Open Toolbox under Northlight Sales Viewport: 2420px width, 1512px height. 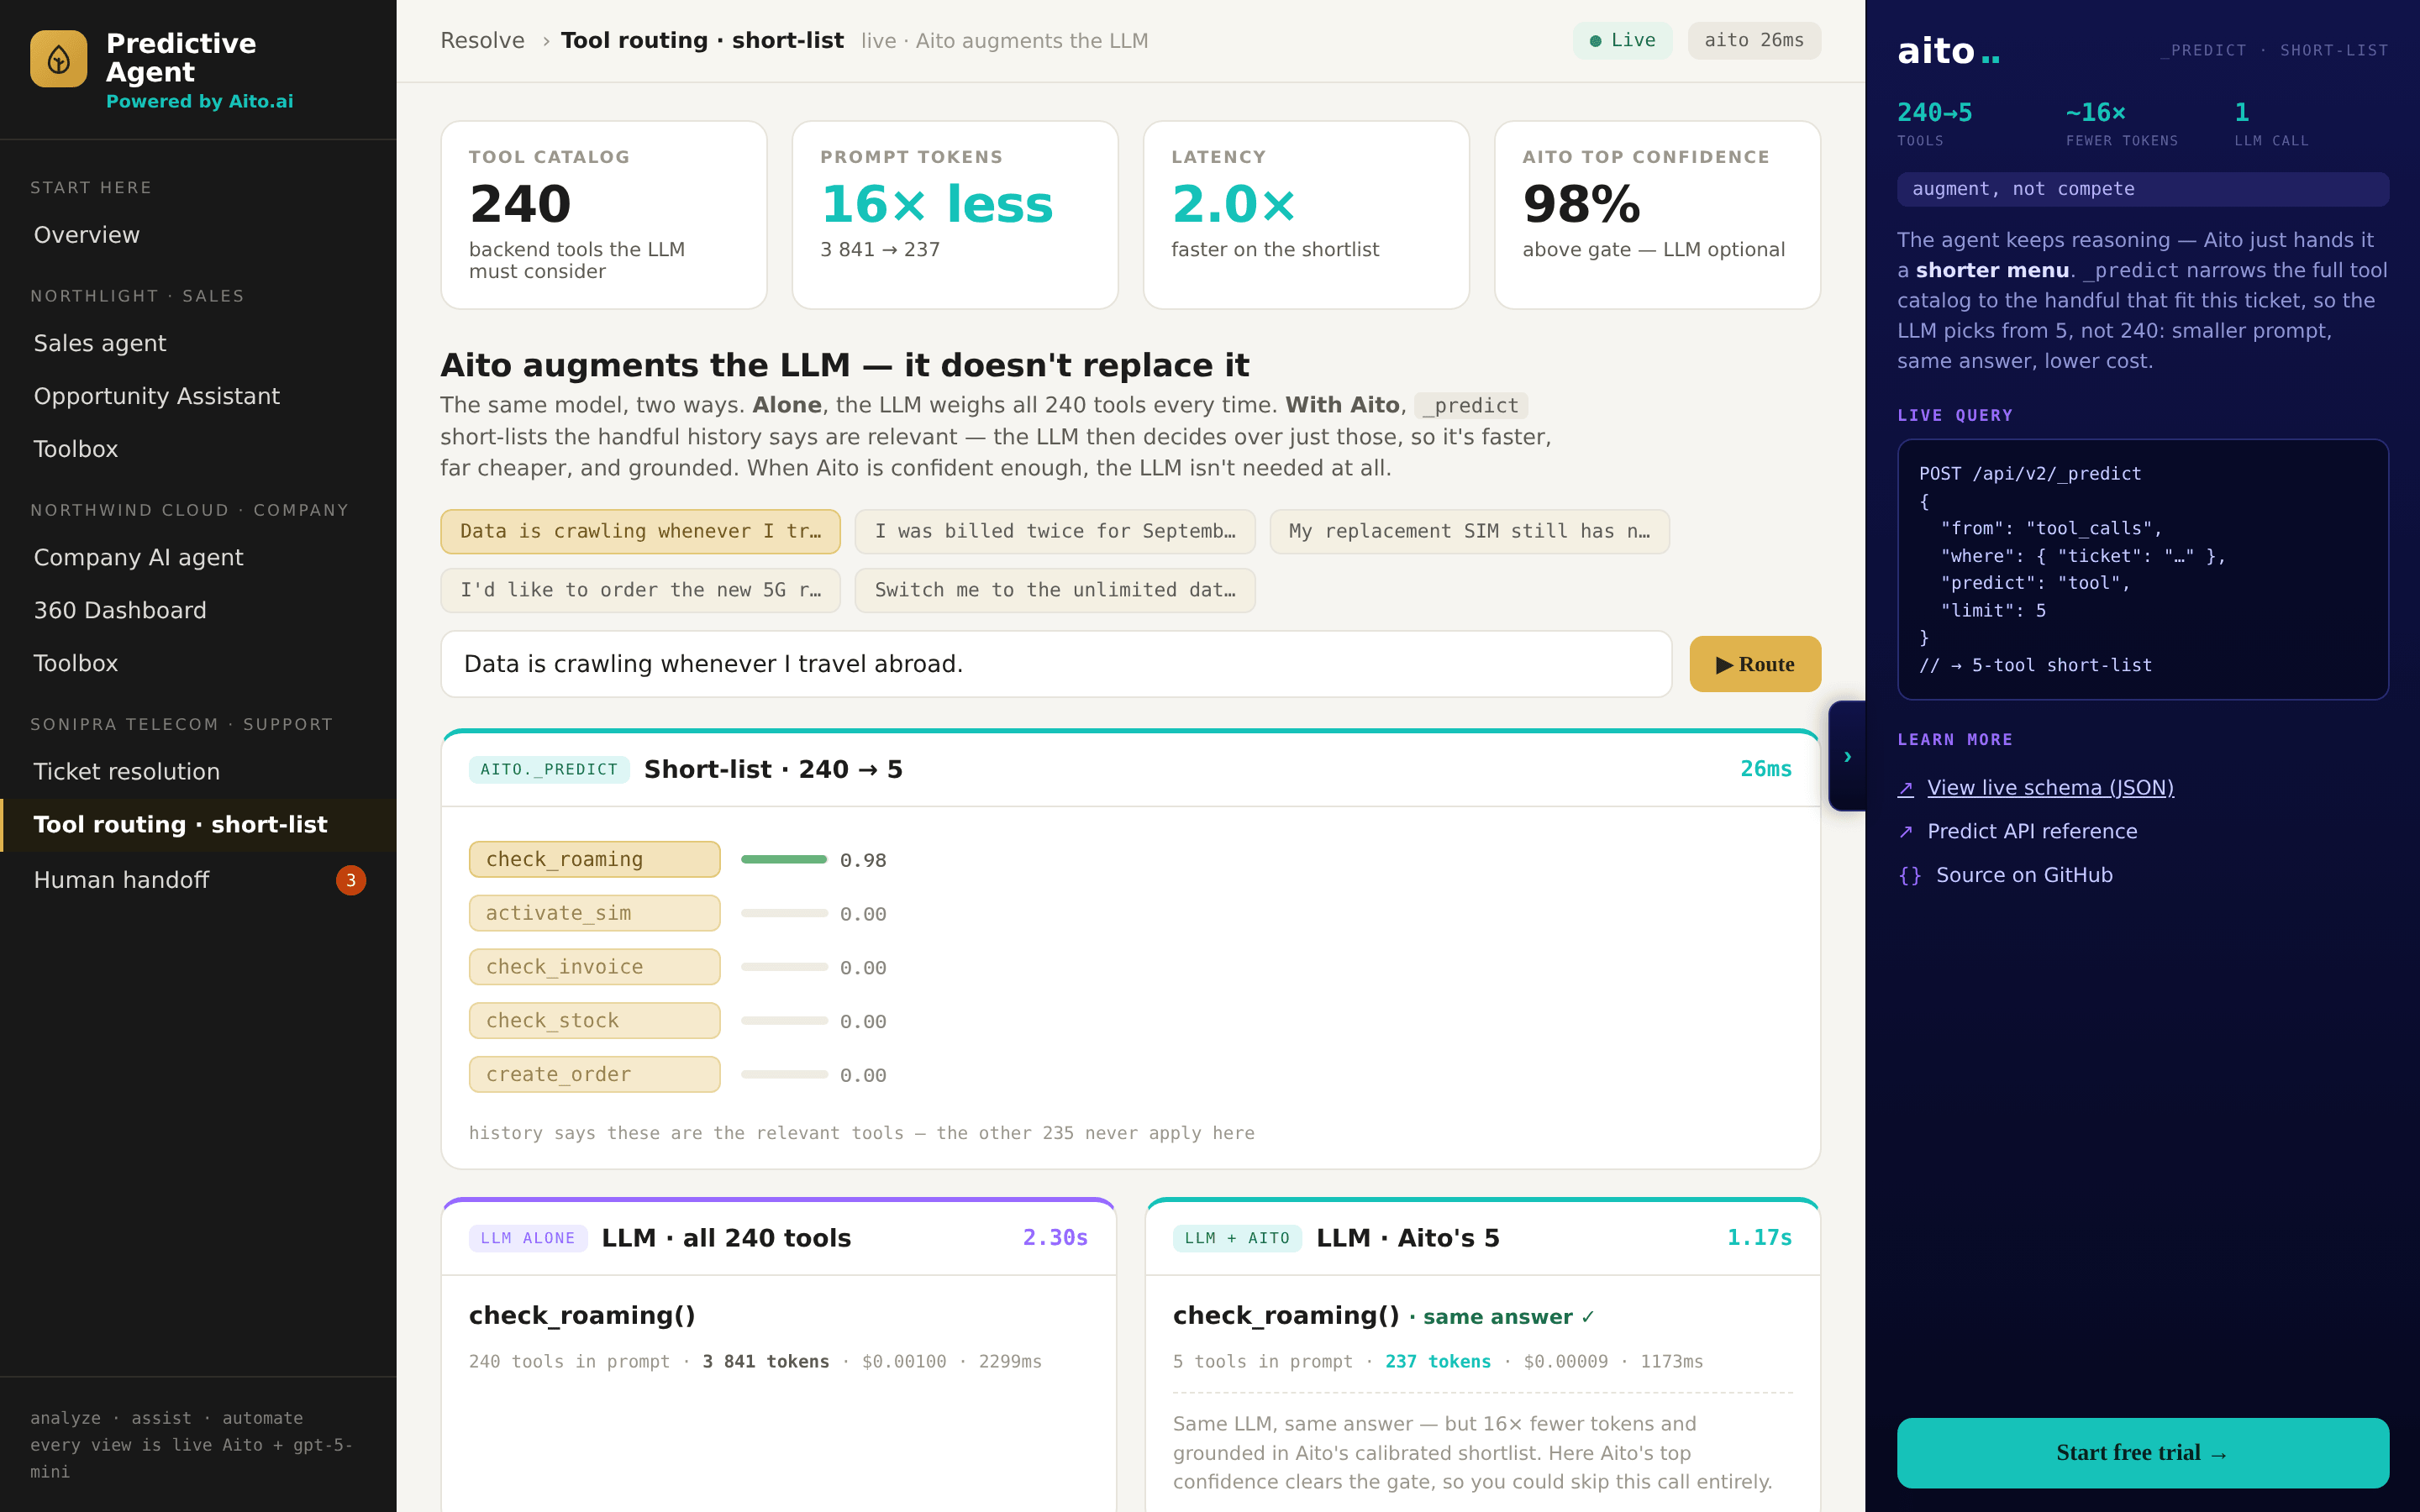pyautogui.click(x=198, y=449)
